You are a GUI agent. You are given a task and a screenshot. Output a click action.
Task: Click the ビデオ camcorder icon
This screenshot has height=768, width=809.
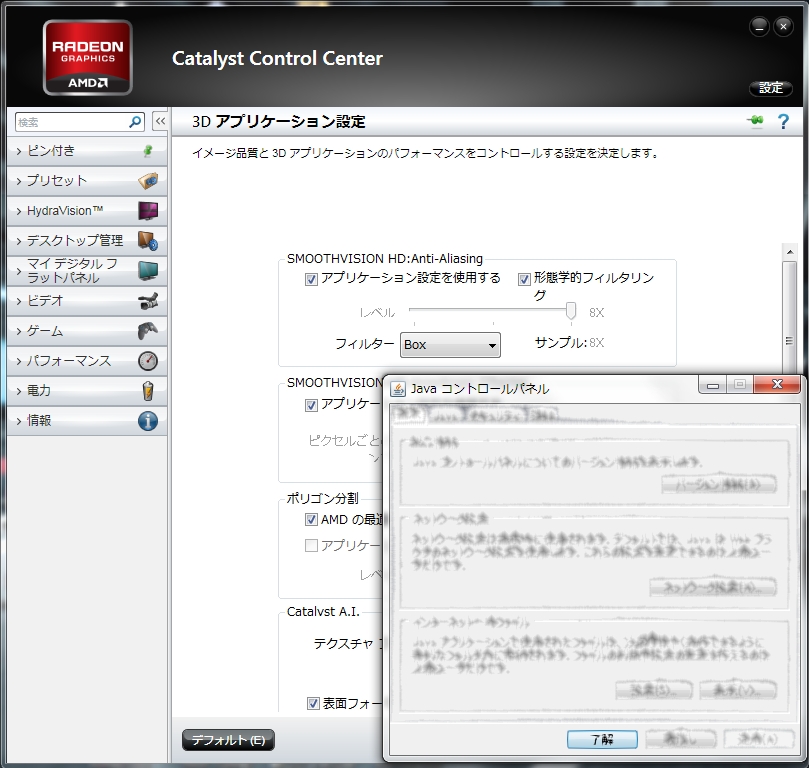(x=148, y=301)
